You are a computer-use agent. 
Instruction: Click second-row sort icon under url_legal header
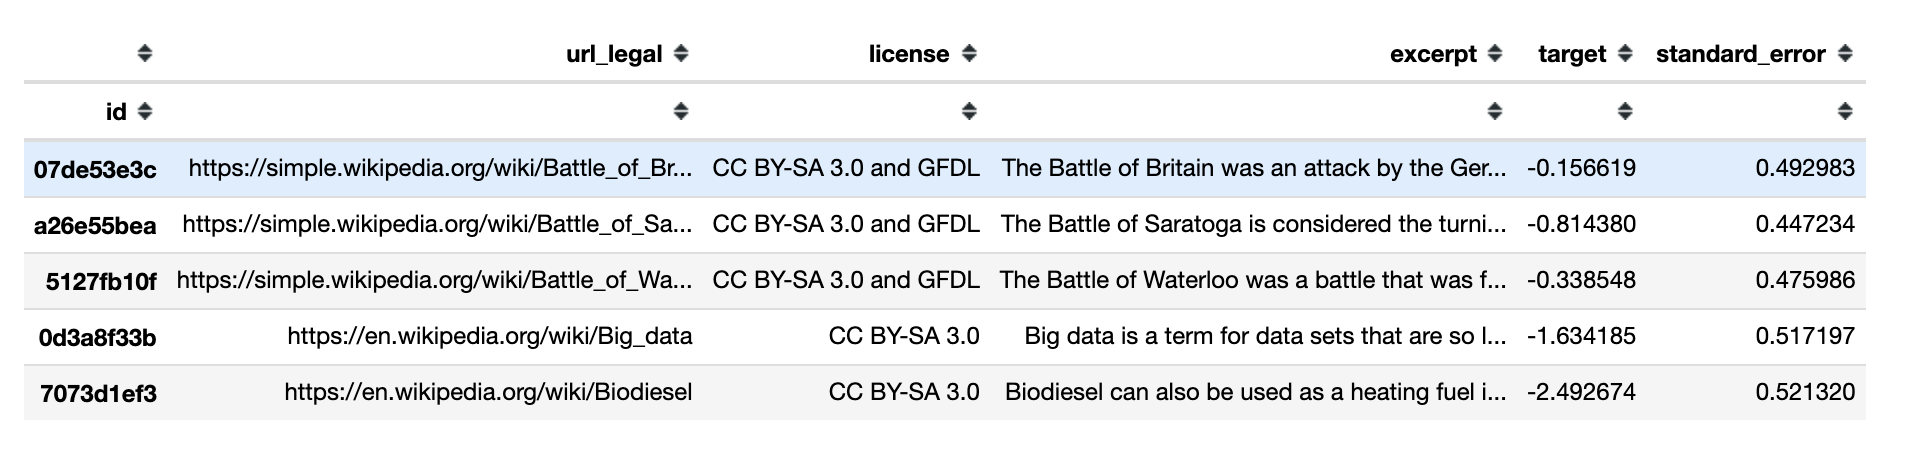tap(681, 112)
